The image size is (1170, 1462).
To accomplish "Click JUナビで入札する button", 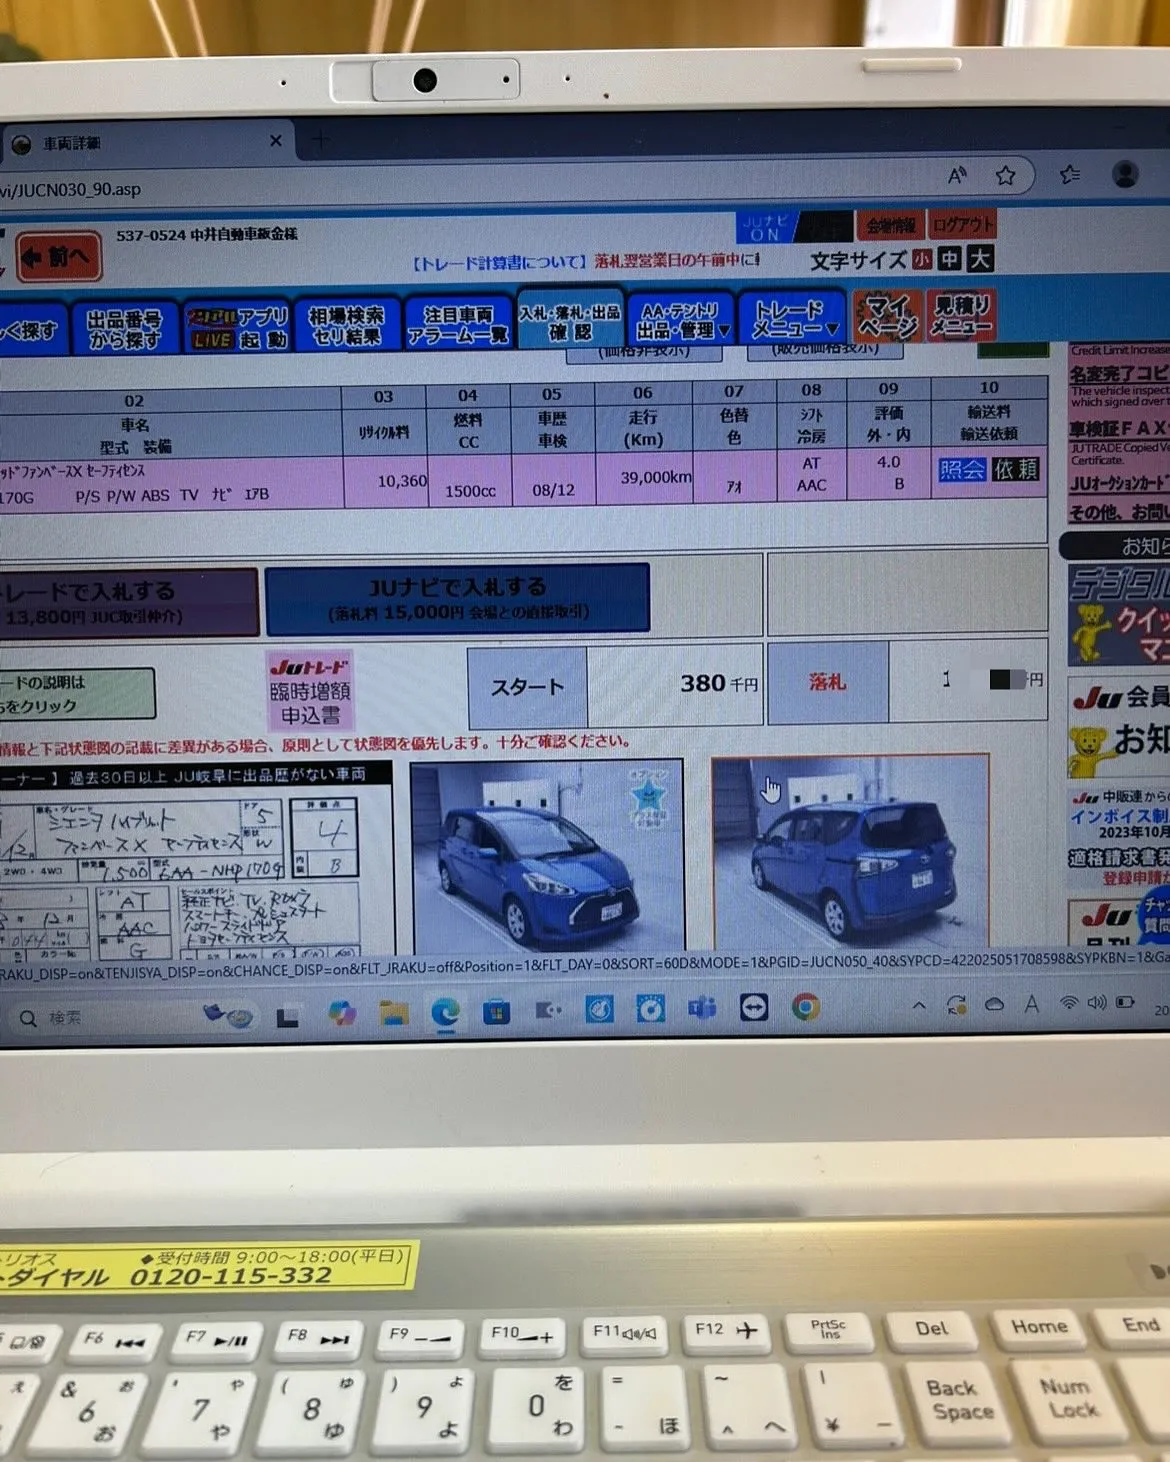I will [x=458, y=598].
